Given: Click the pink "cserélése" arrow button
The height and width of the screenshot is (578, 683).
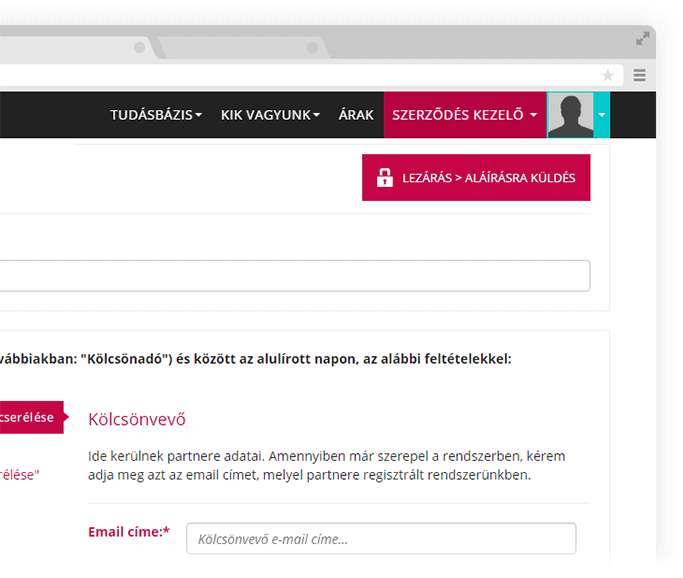Looking at the screenshot, I should pos(30,417).
